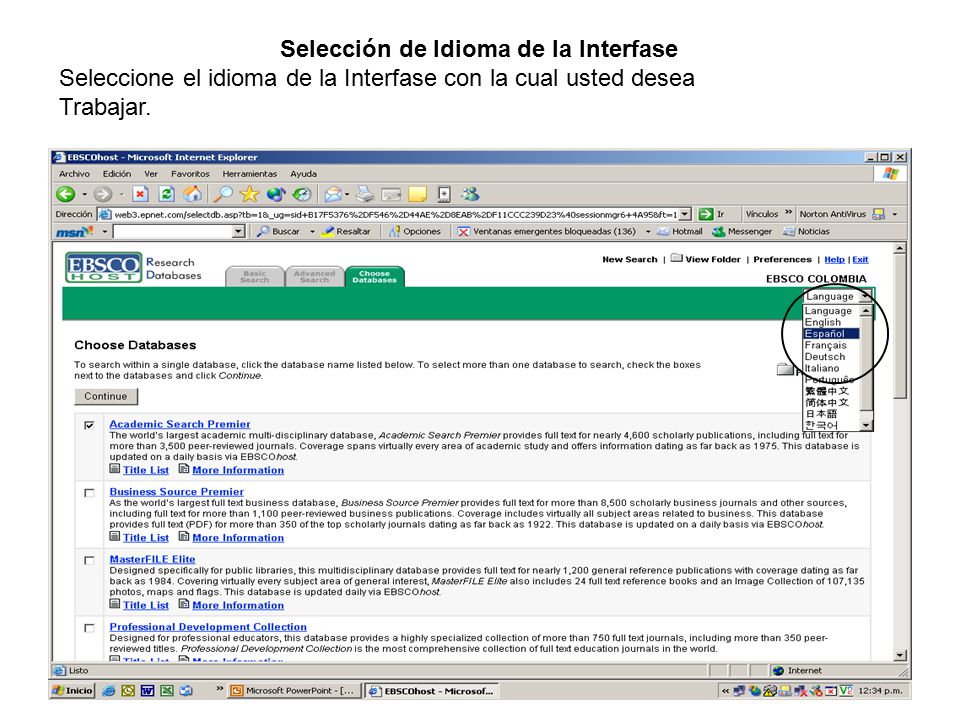The width and height of the screenshot is (960, 720).
Task: Check Business Source Premier checkbox
Action: coord(89,492)
